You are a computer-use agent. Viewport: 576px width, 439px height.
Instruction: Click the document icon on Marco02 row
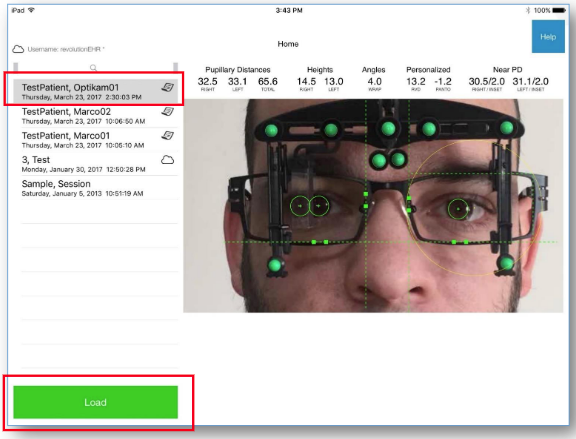coord(168,111)
